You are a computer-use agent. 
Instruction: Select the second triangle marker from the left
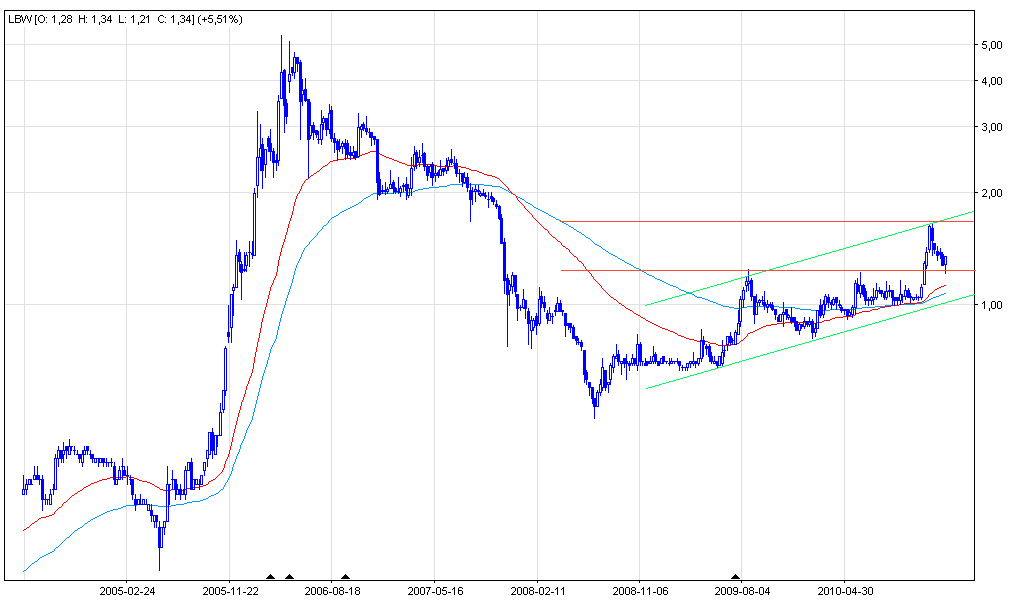click(x=289, y=577)
